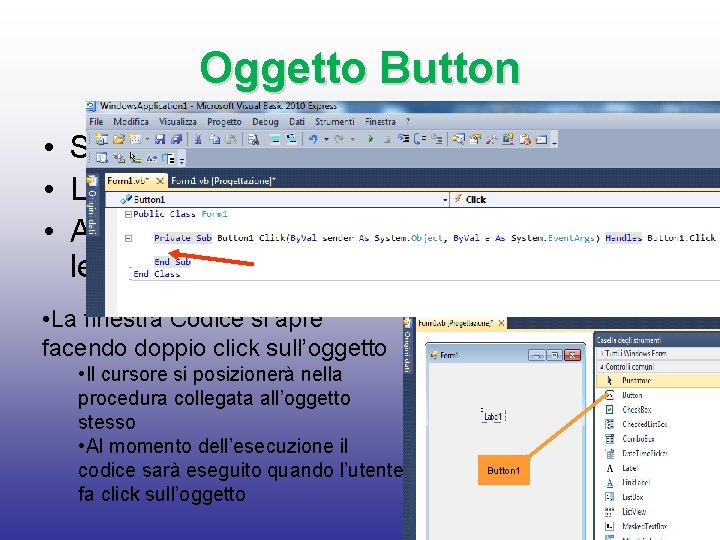Open the Dati menu
720x540 pixels.
click(x=297, y=122)
